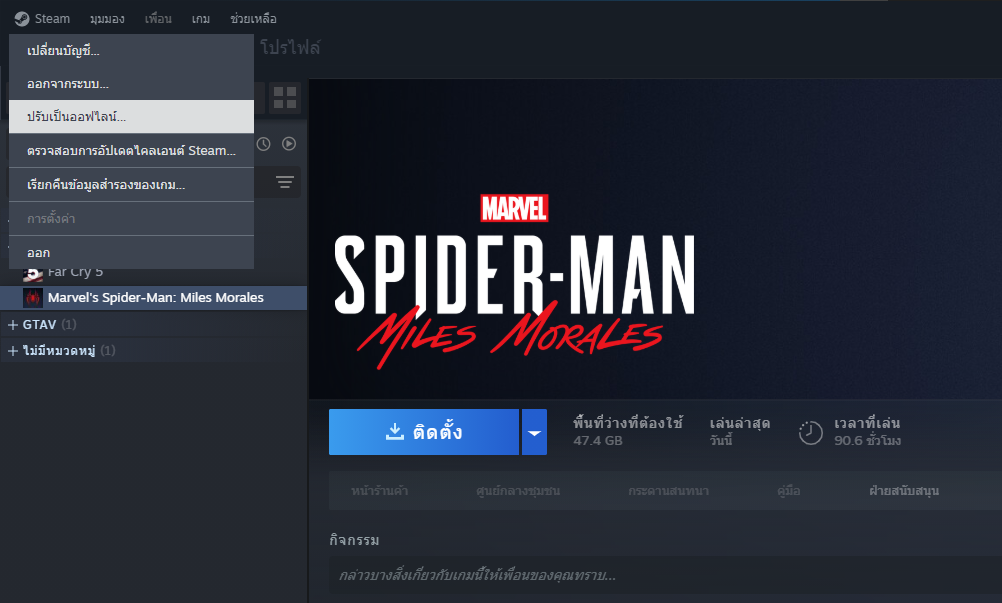Expand the ไม่มีหมวดหมู่ category
Image resolution: width=1002 pixels, height=603 pixels.
pyautogui.click(x=13, y=351)
